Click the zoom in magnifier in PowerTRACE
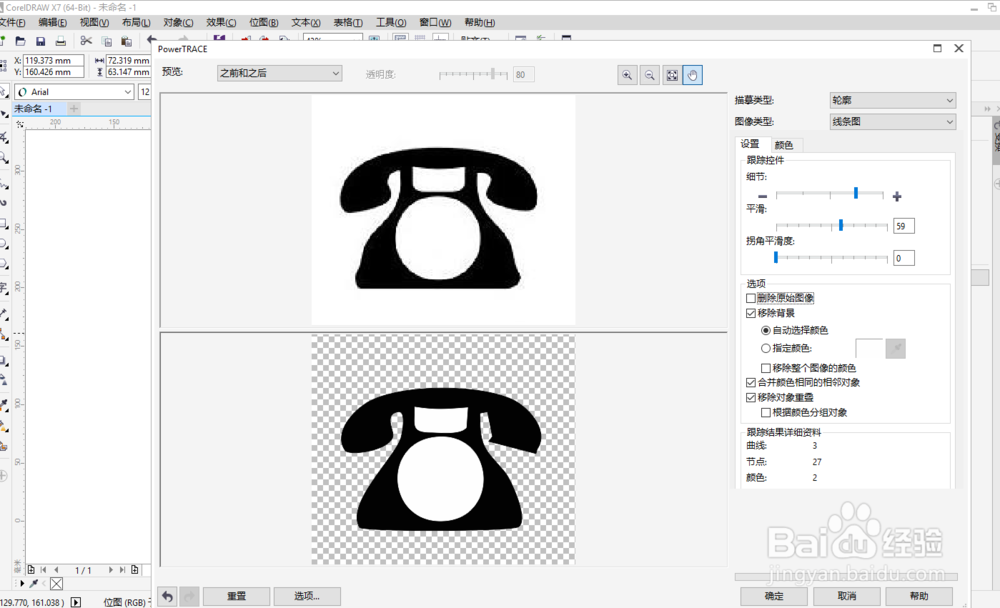Image resolution: width=1000 pixels, height=608 pixels. pyautogui.click(x=628, y=75)
